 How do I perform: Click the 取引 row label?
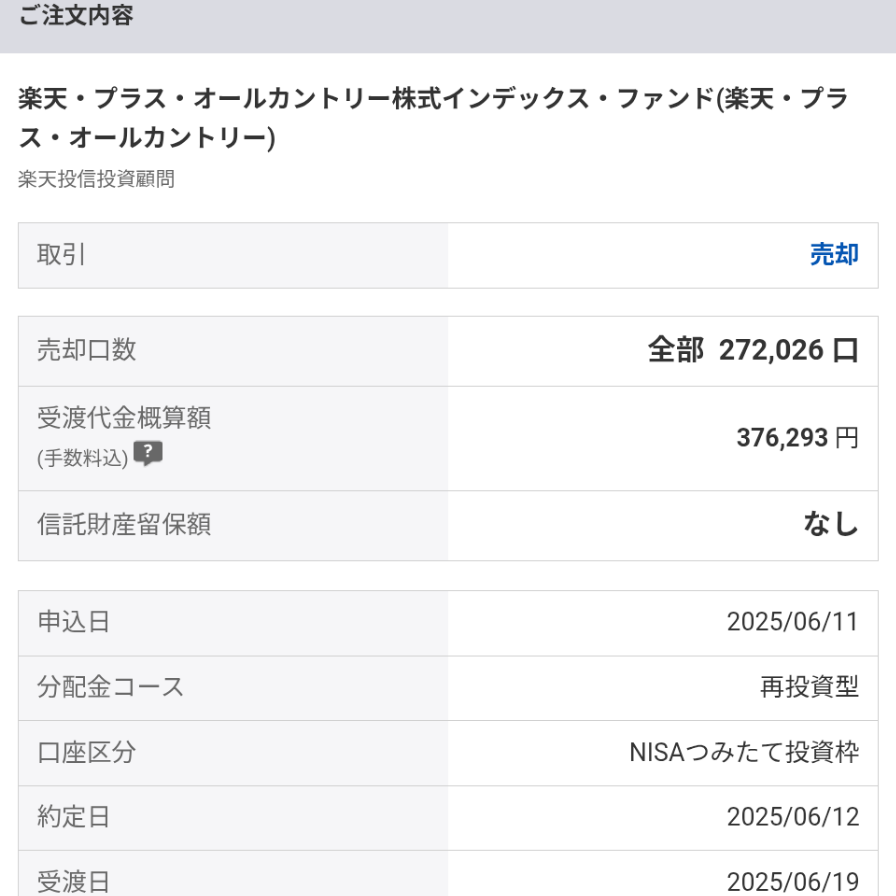[61, 255]
